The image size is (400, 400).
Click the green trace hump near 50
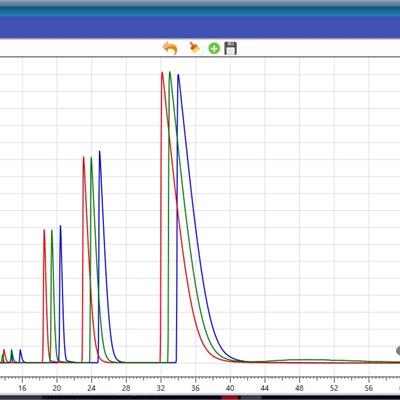tap(308, 360)
